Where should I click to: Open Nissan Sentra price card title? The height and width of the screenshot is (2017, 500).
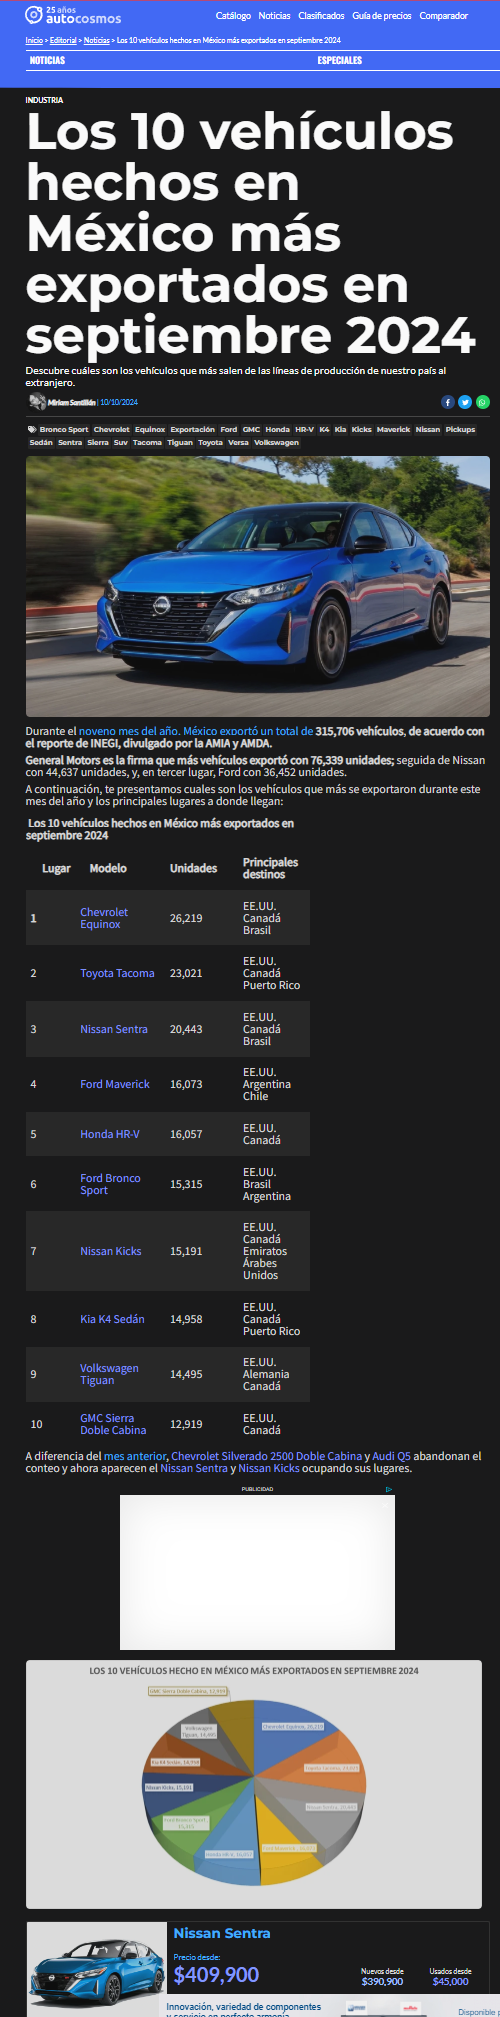222,1933
